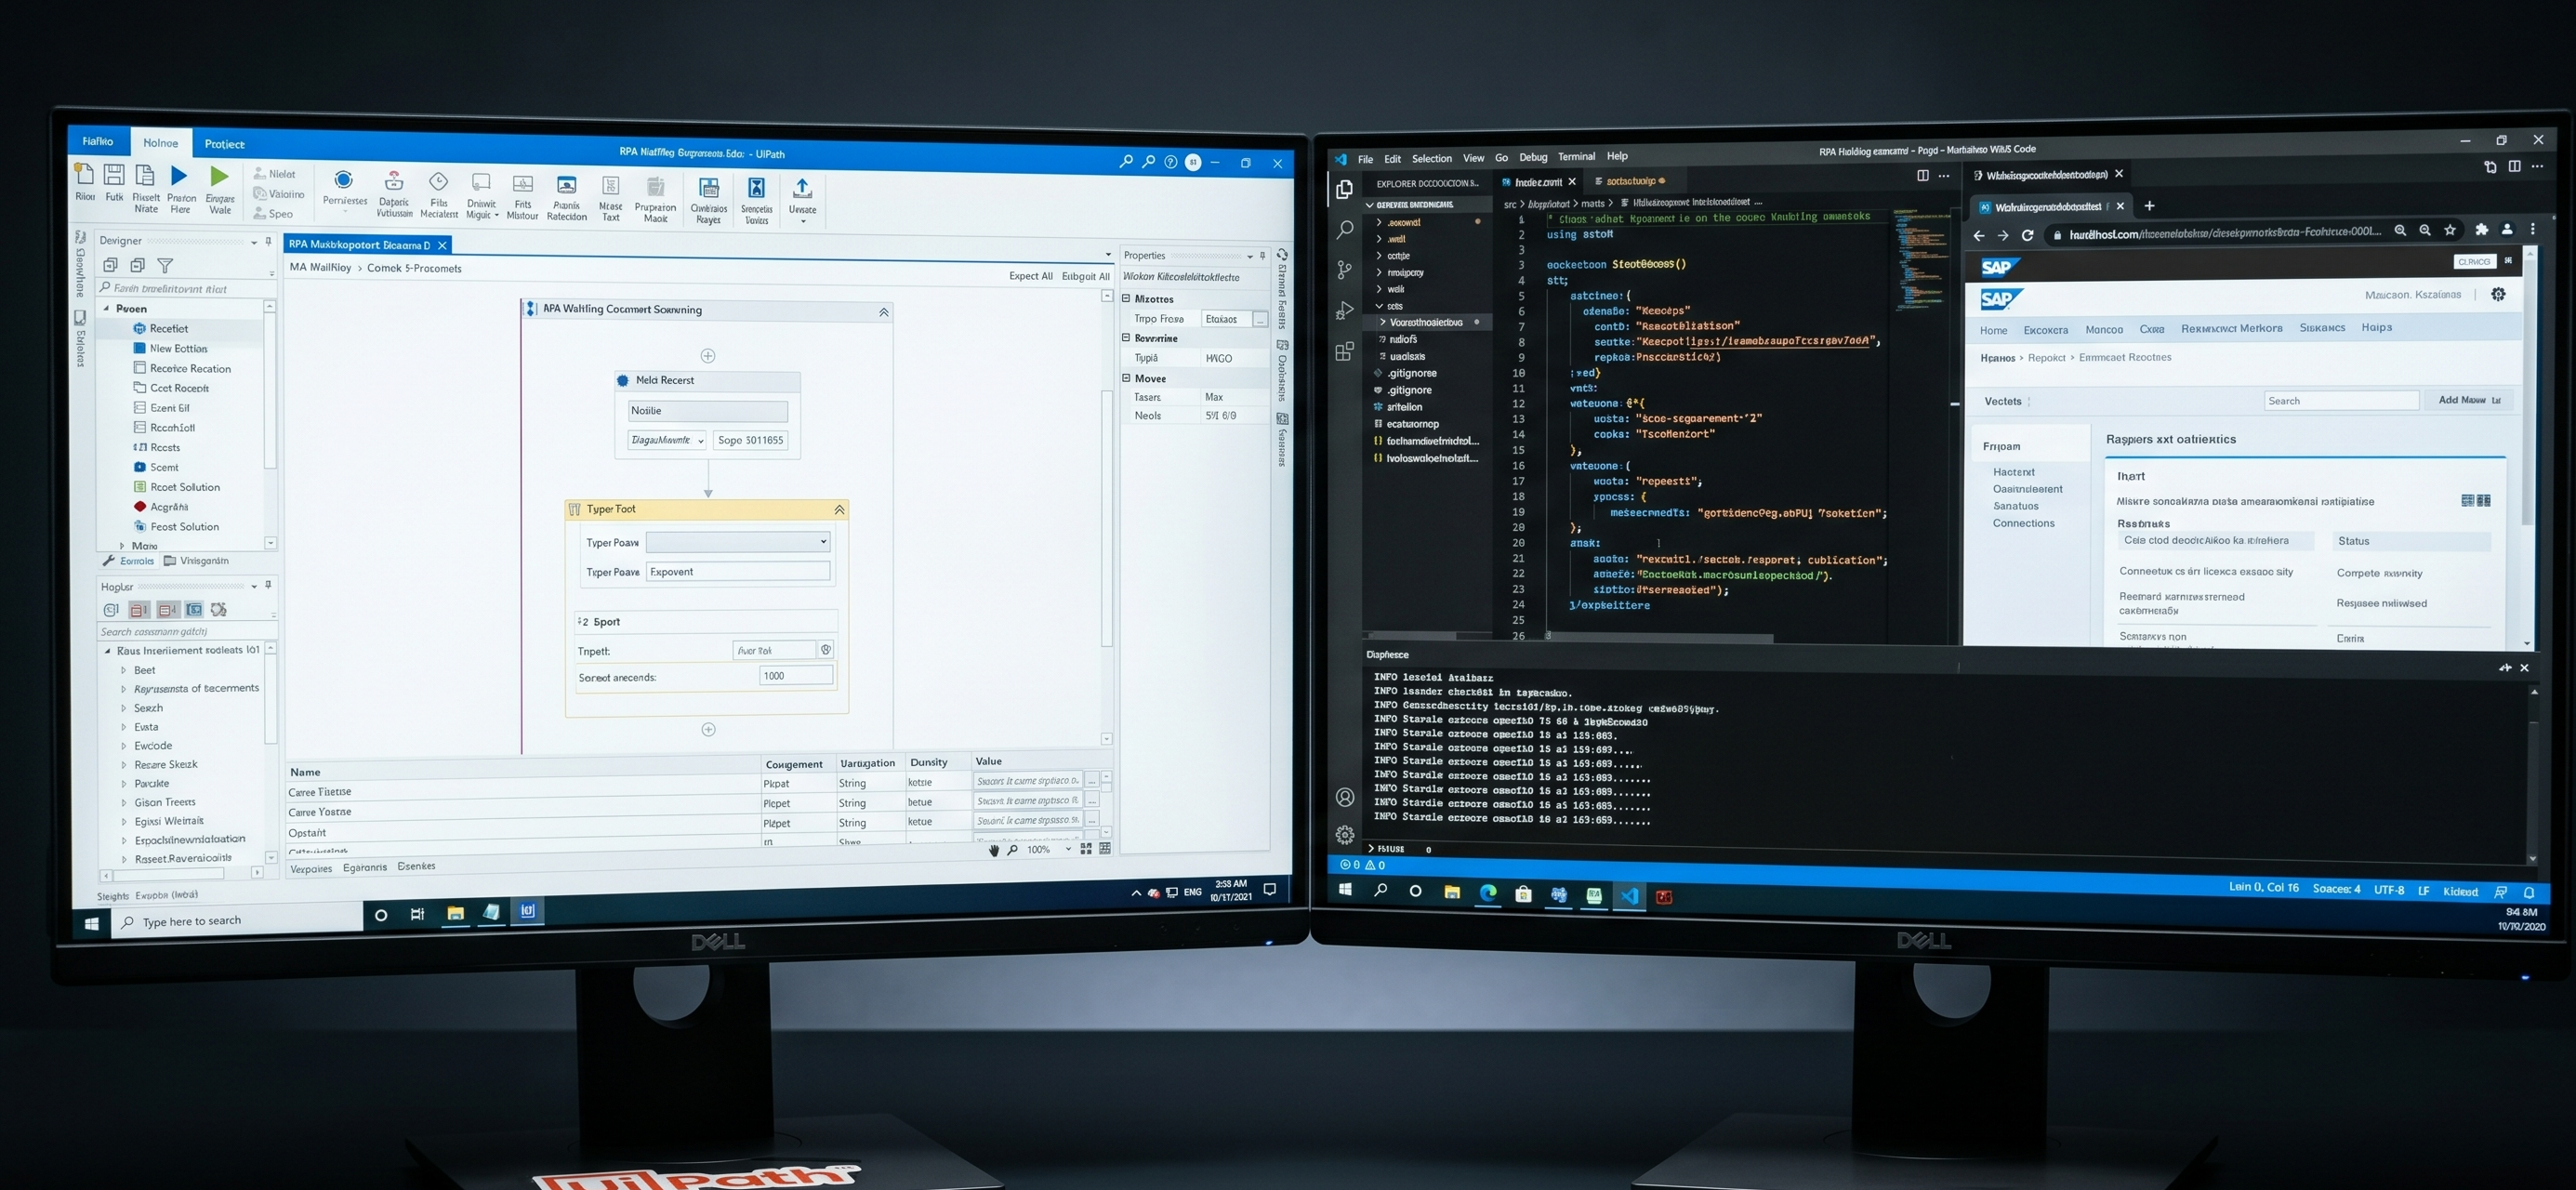Image resolution: width=2576 pixels, height=1190 pixels.
Task: Open the Explorer icon in VS Code activity bar
Action: (x=1344, y=189)
